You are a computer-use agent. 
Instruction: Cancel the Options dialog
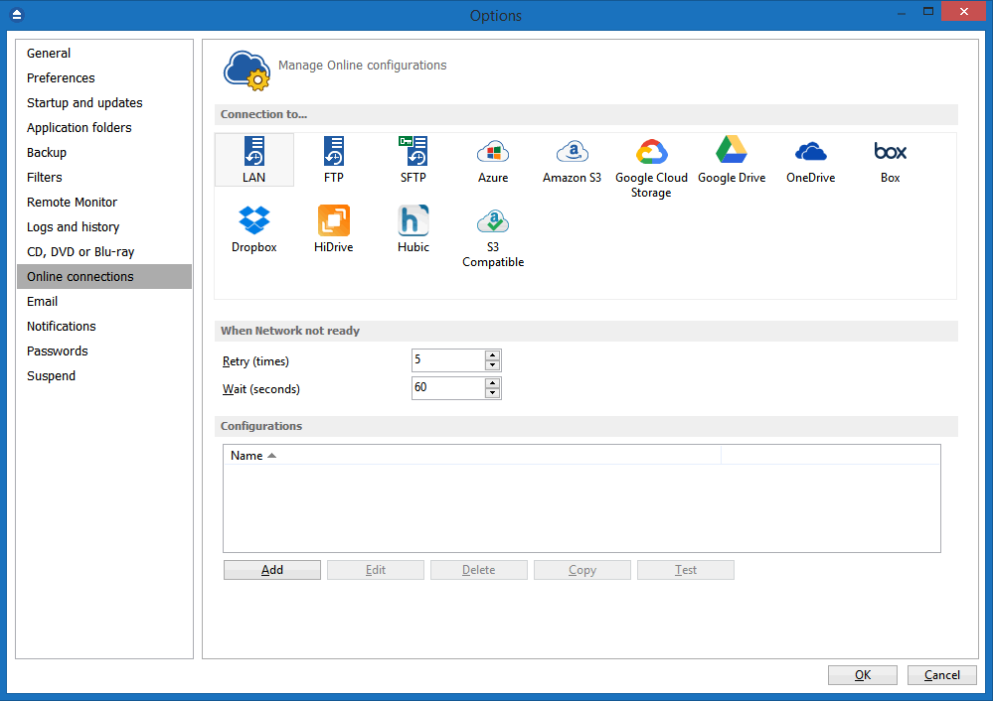tap(941, 675)
